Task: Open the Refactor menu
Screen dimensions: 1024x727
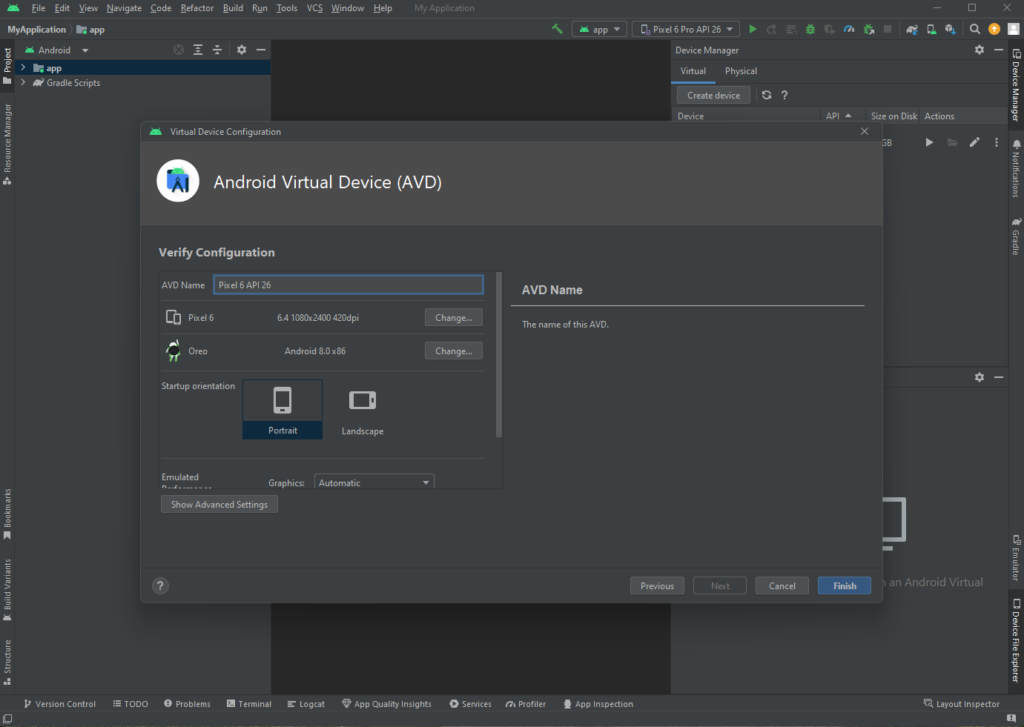Action: 197,8
